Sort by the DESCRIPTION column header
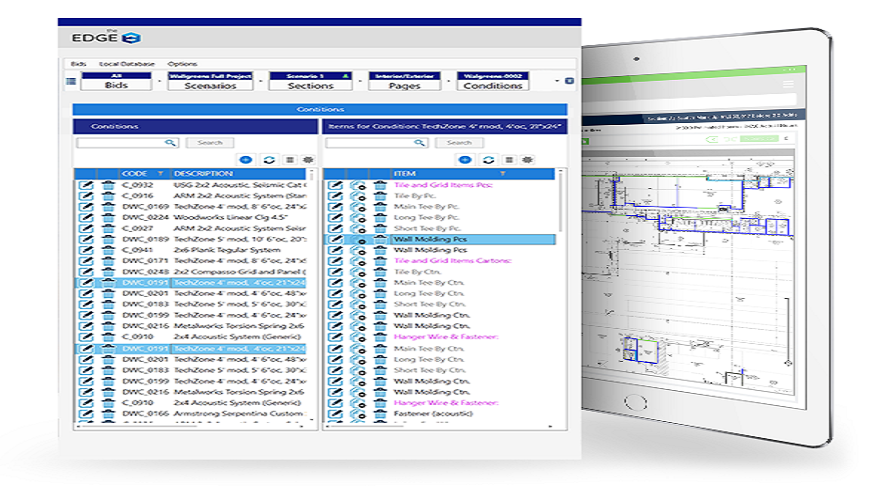 (x=203, y=173)
